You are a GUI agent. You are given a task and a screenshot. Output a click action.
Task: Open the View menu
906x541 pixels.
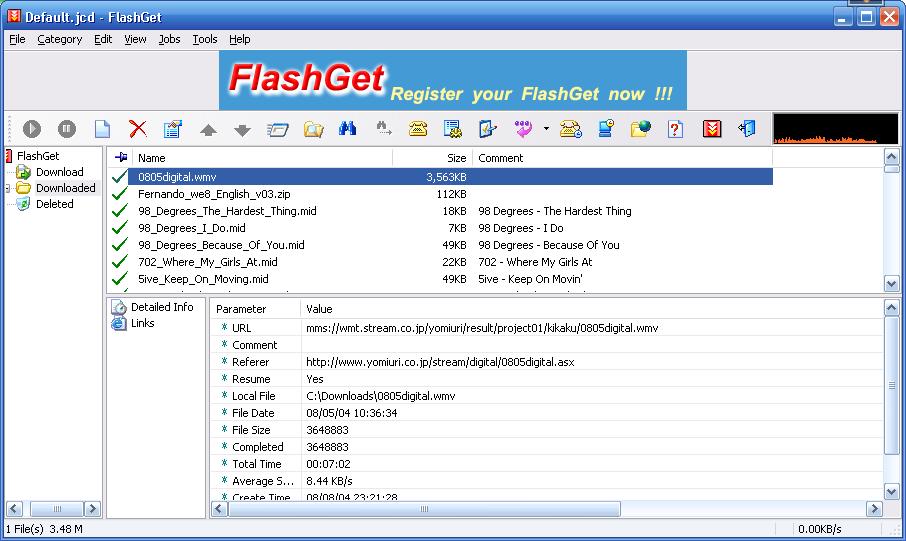click(x=135, y=39)
